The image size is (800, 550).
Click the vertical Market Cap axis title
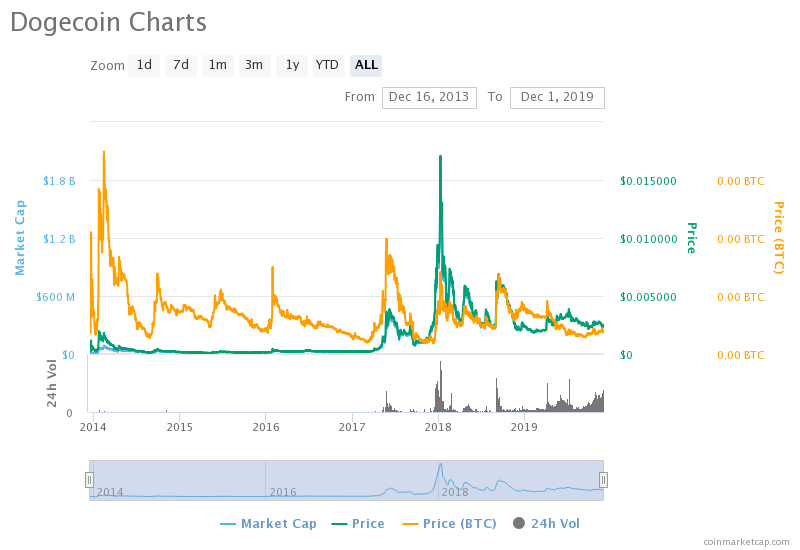tap(20, 238)
